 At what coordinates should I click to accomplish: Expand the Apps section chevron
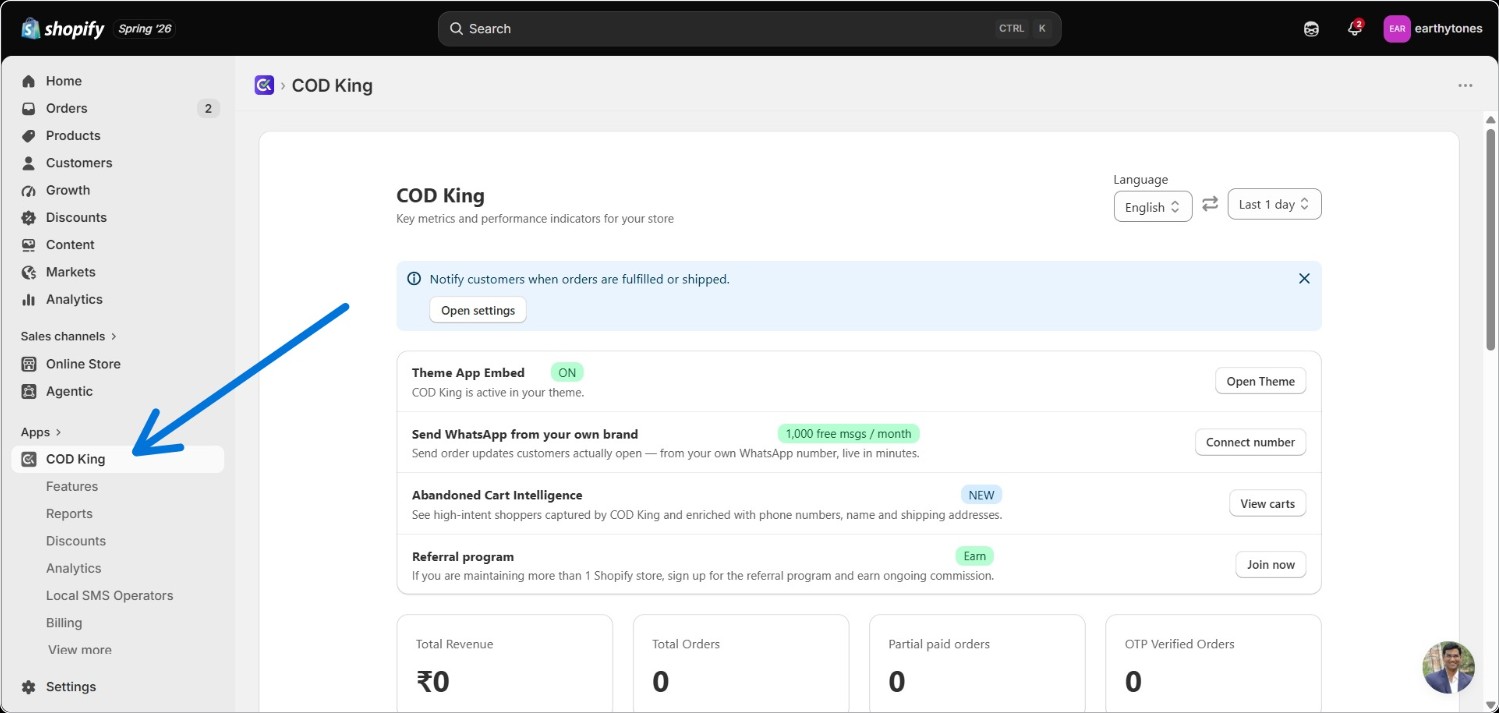[58, 432]
